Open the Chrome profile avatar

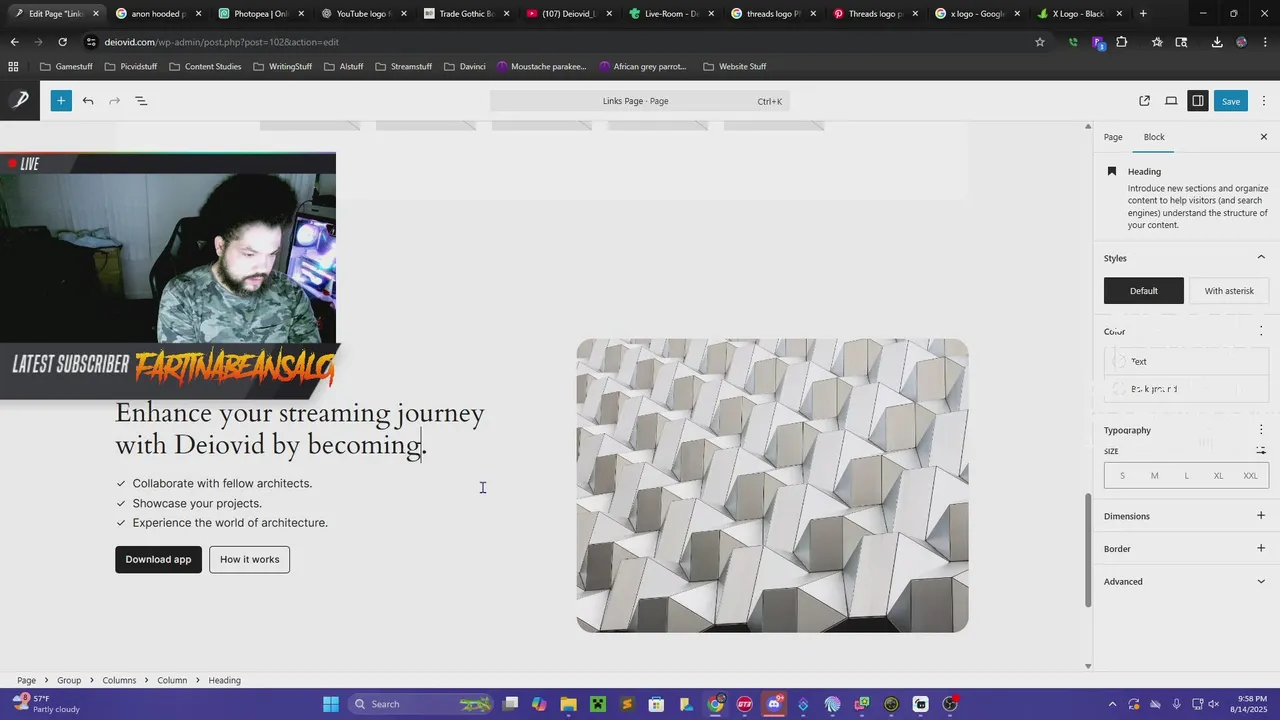click(x=1241, y=42)
